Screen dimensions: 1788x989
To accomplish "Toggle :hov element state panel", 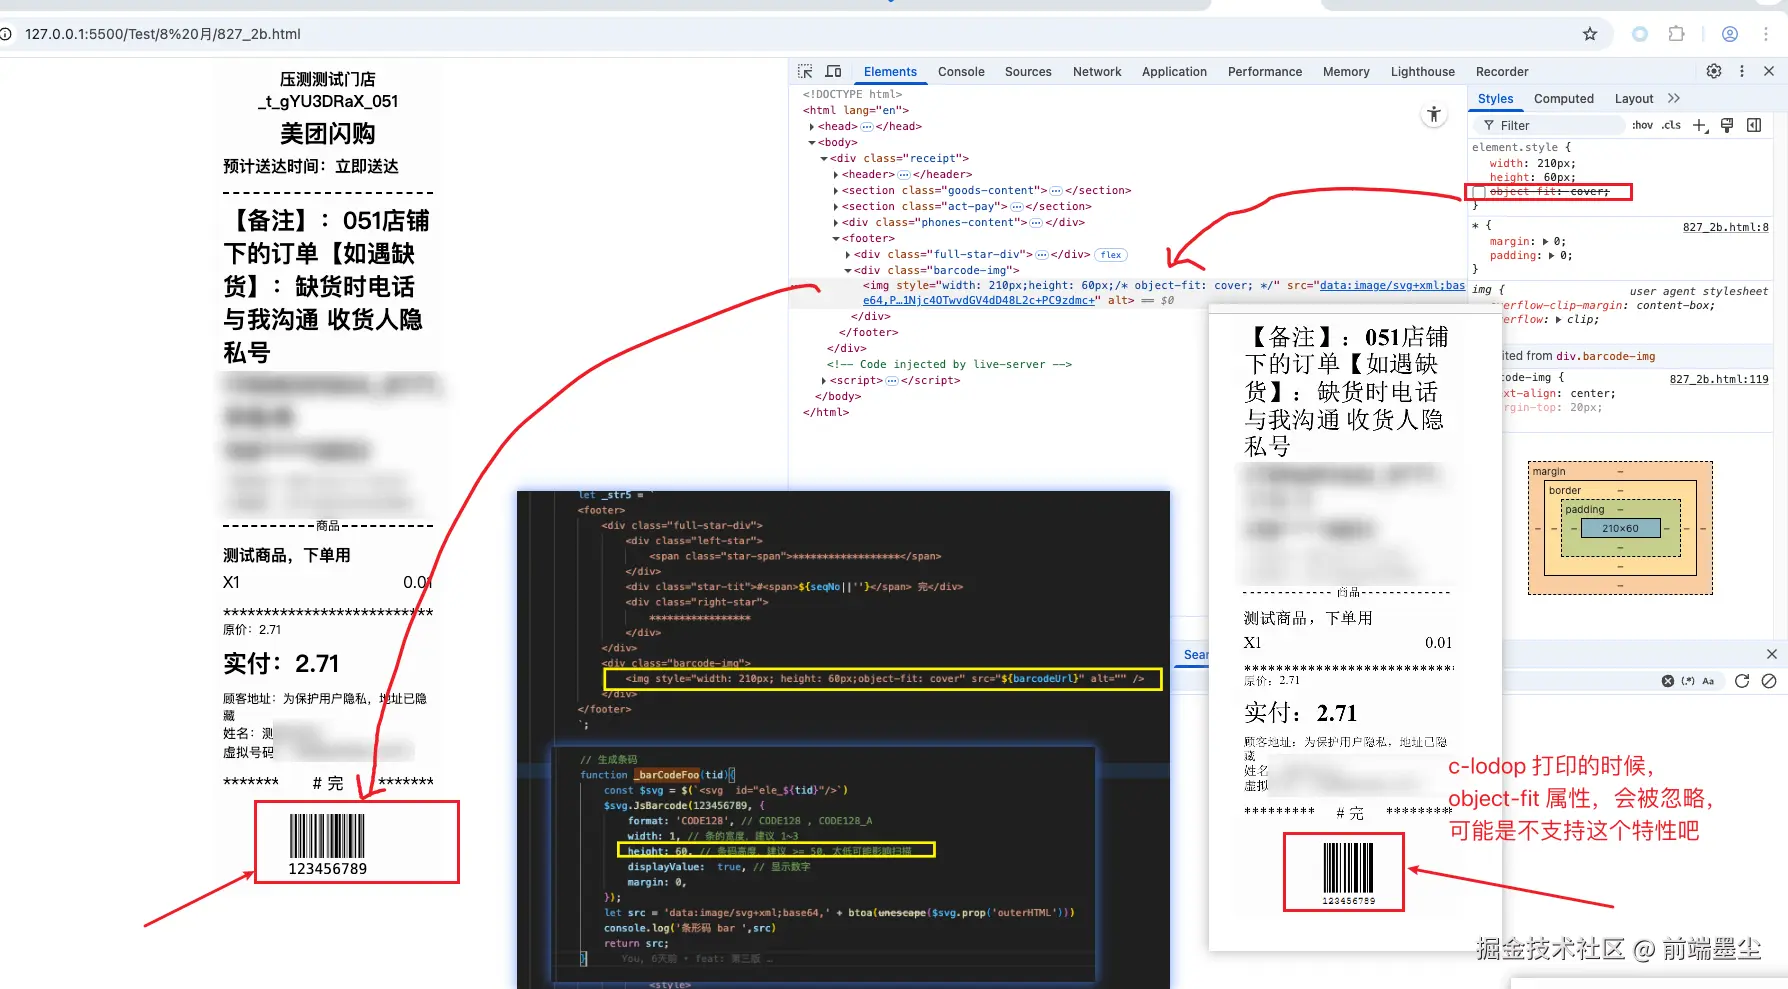I will coord(1642,125).
